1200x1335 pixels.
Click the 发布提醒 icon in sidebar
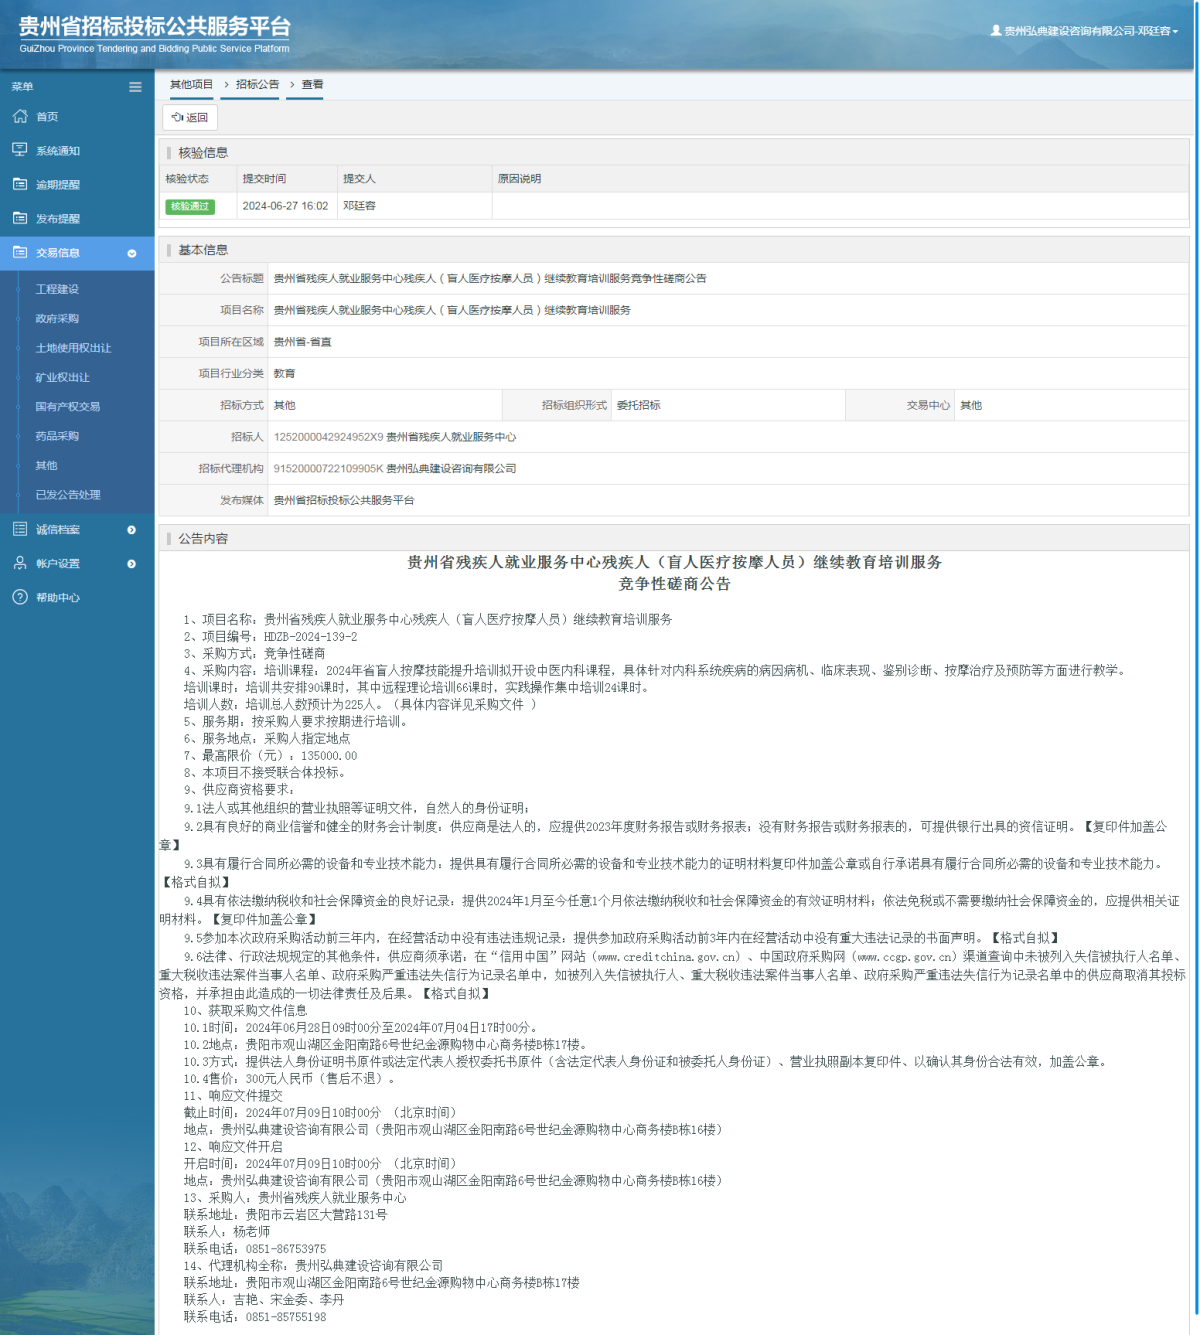tap(20, 218)
